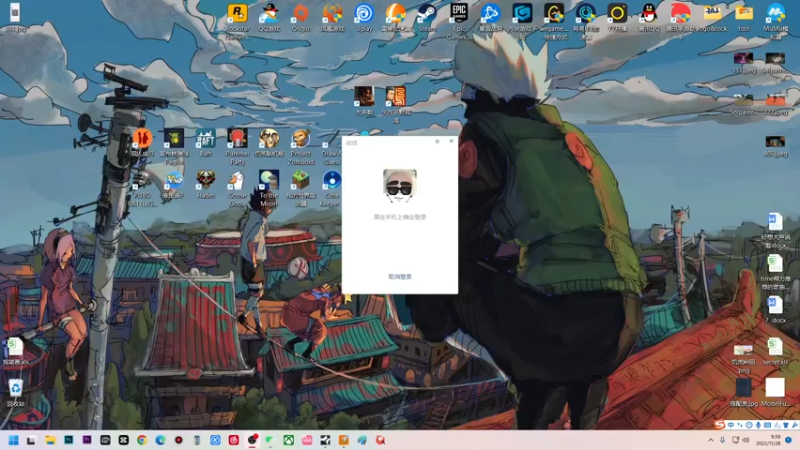The image size is (800, 450).
Task: Open File Explorer from the taskbar
Action: [50, 440]
